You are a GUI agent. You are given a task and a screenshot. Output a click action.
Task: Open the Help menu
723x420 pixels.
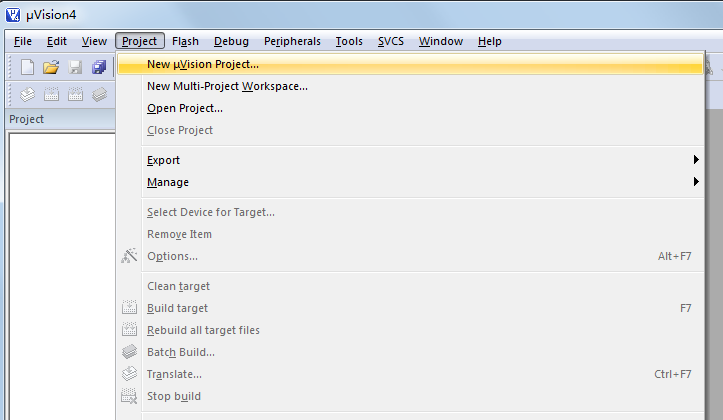coord(489,41)
